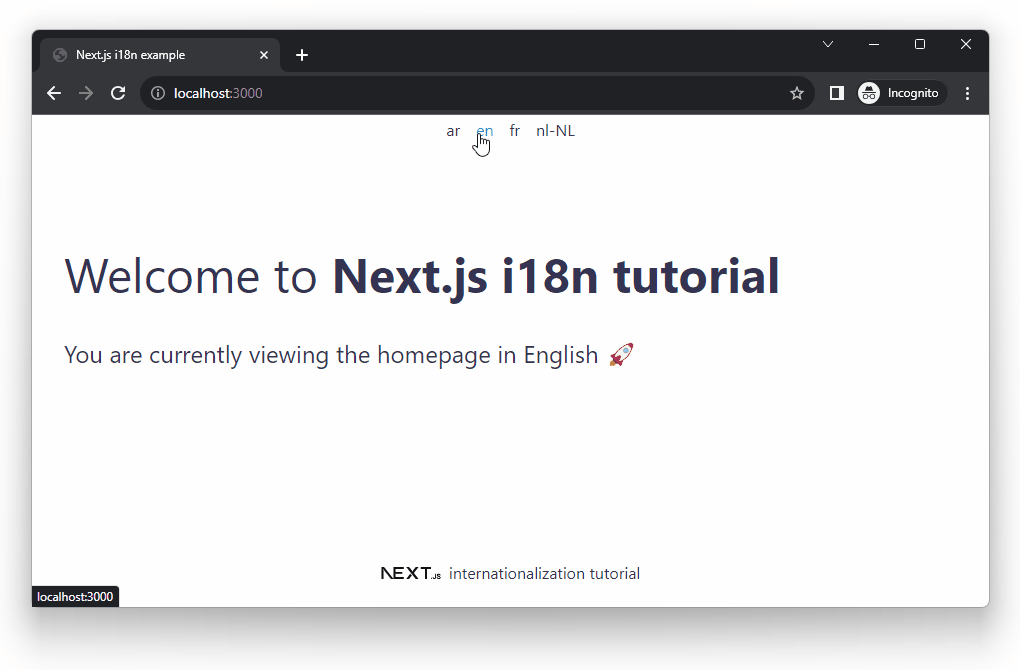The width and height of the screenshot is (1020, 670).
Task: Click the forward navigation arrow
Action: point(86,93)
